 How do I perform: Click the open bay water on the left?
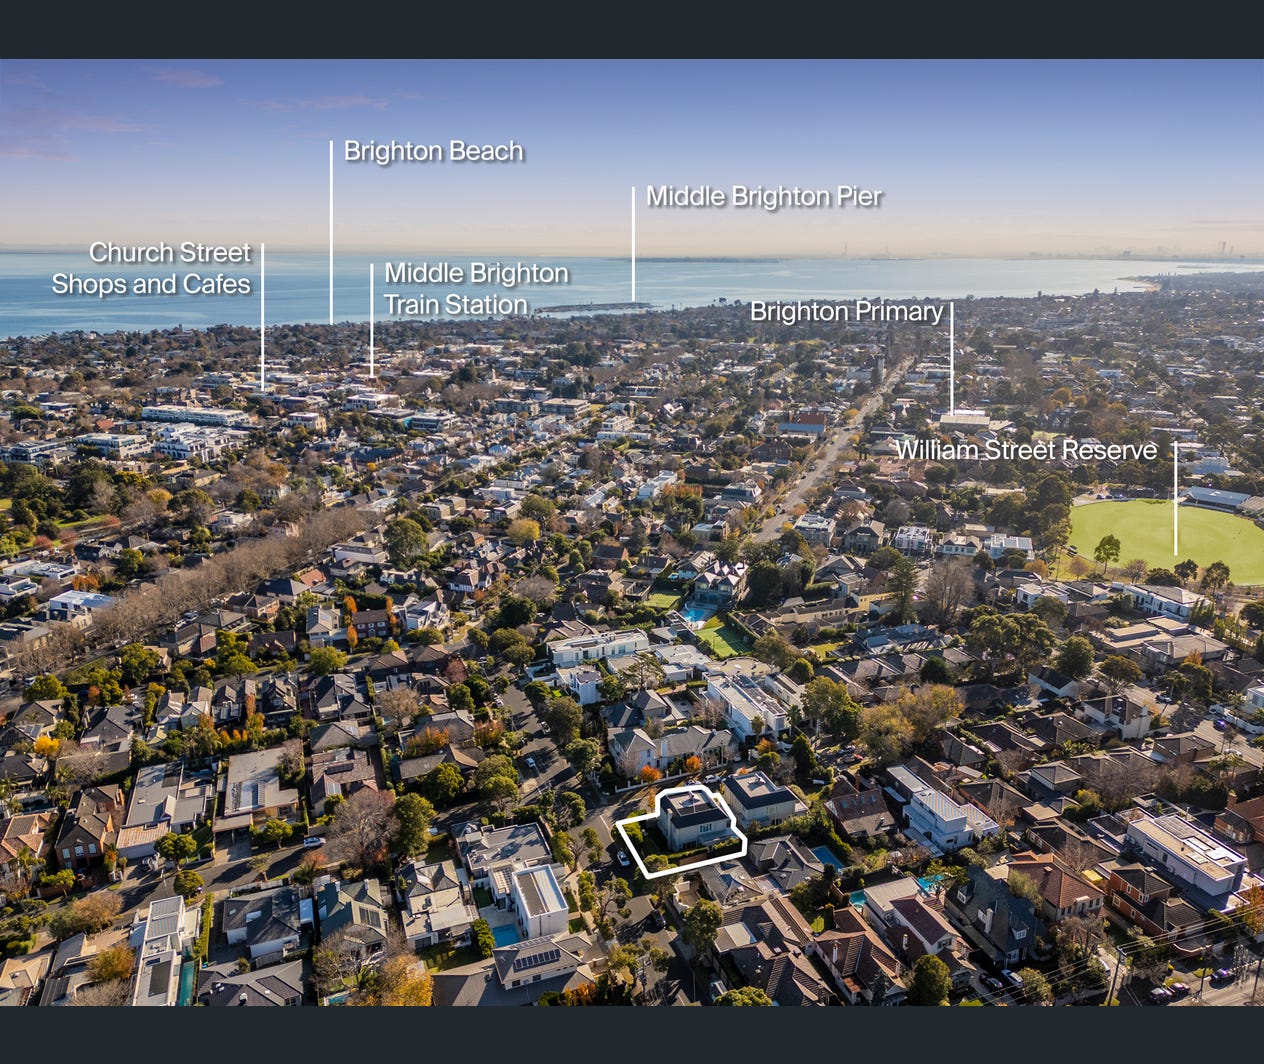point(120,310)
